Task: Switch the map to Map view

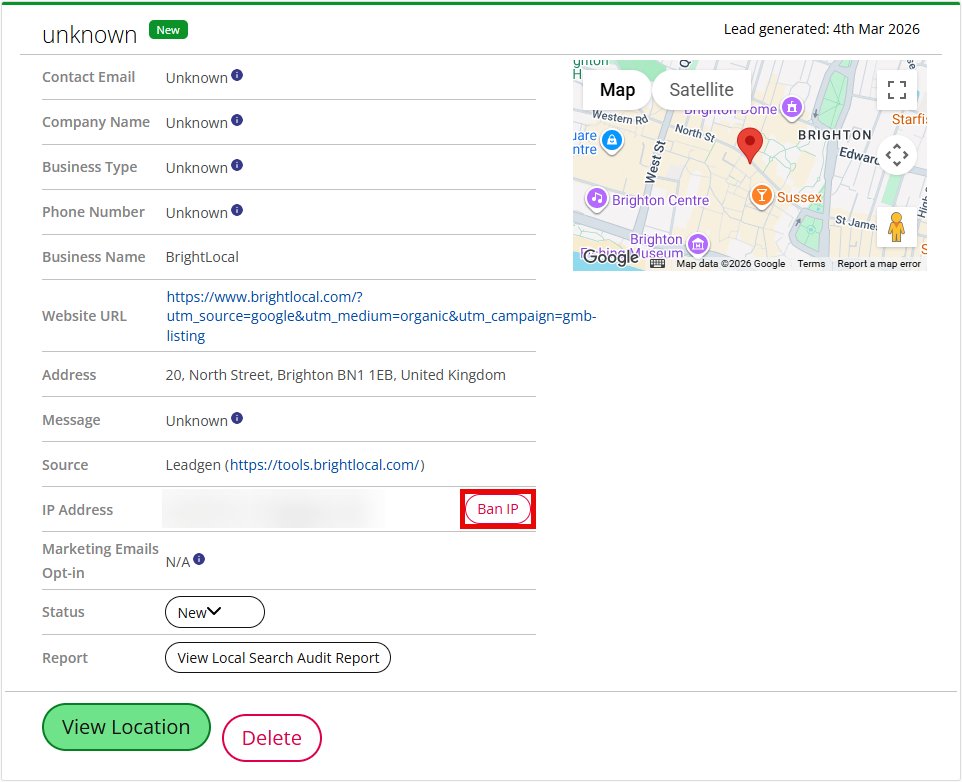Action: [617, 90]
